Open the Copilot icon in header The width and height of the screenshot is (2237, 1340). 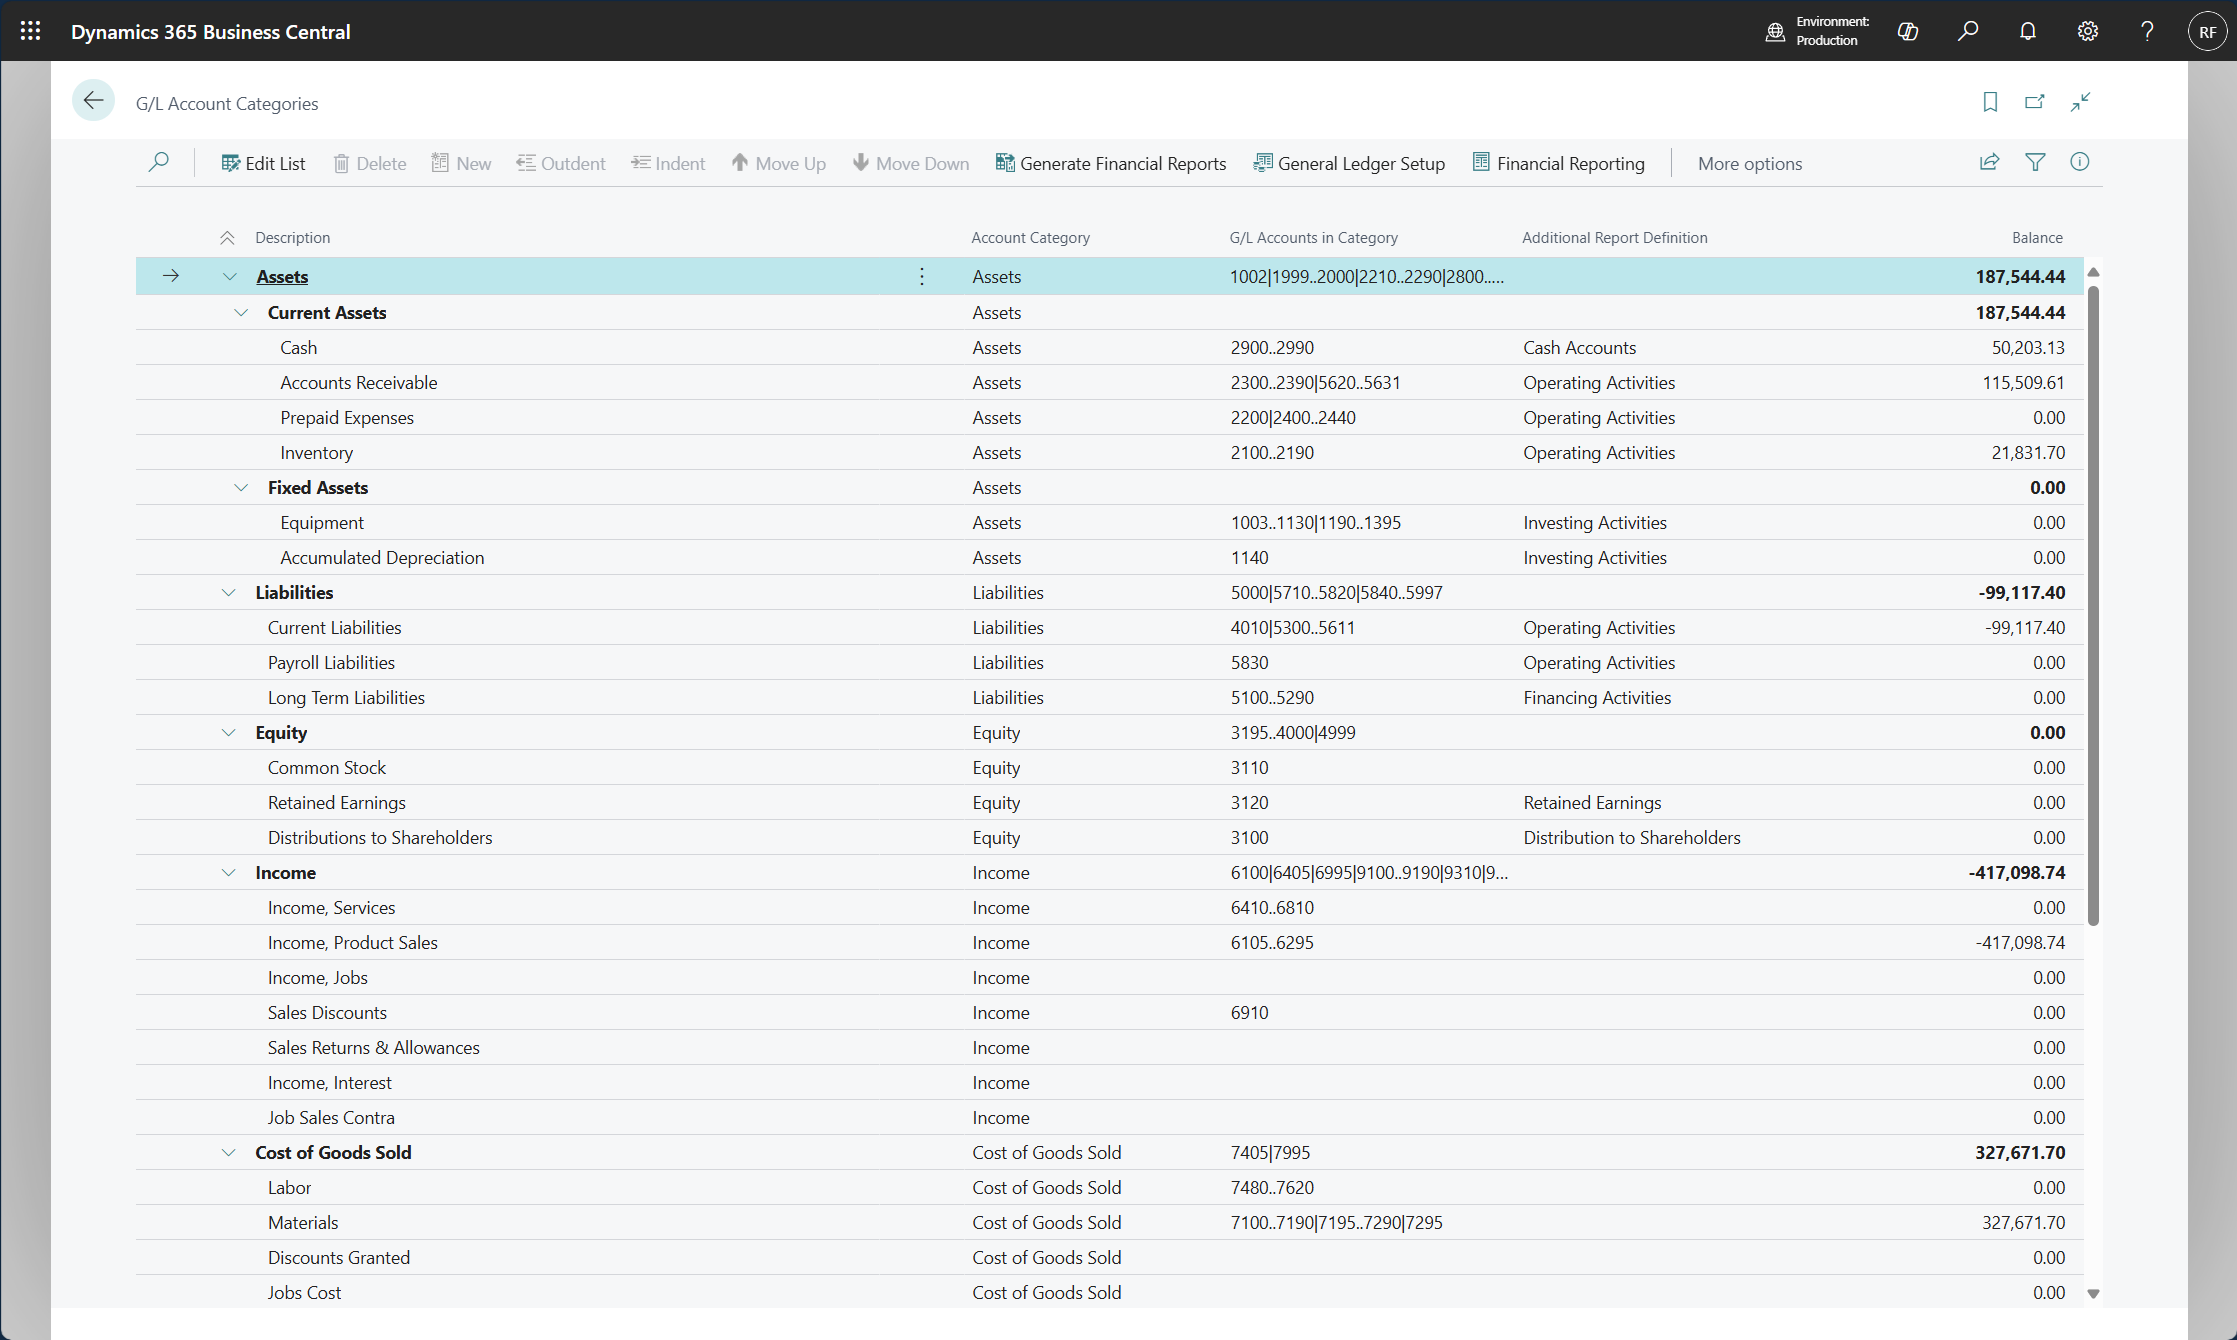1908,31
